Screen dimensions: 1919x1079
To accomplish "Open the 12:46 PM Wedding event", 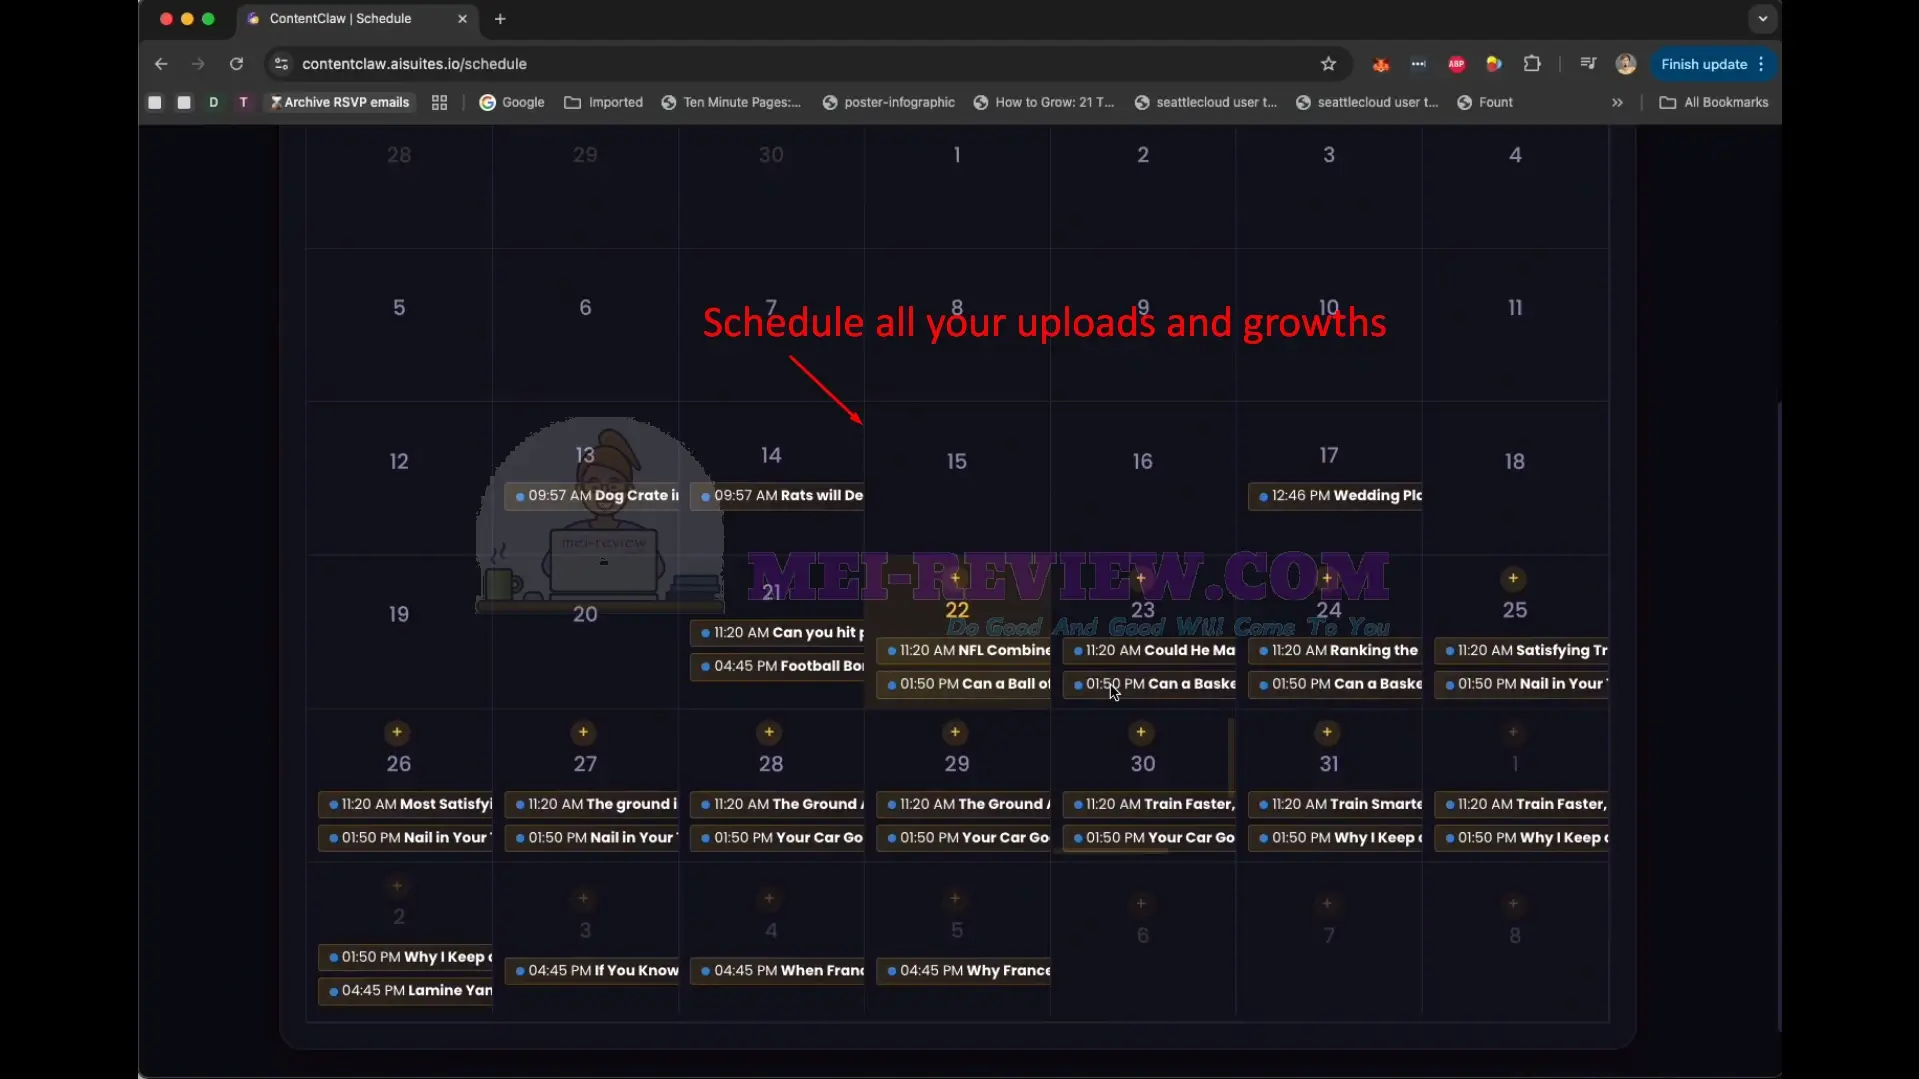I will (1336, 496).
